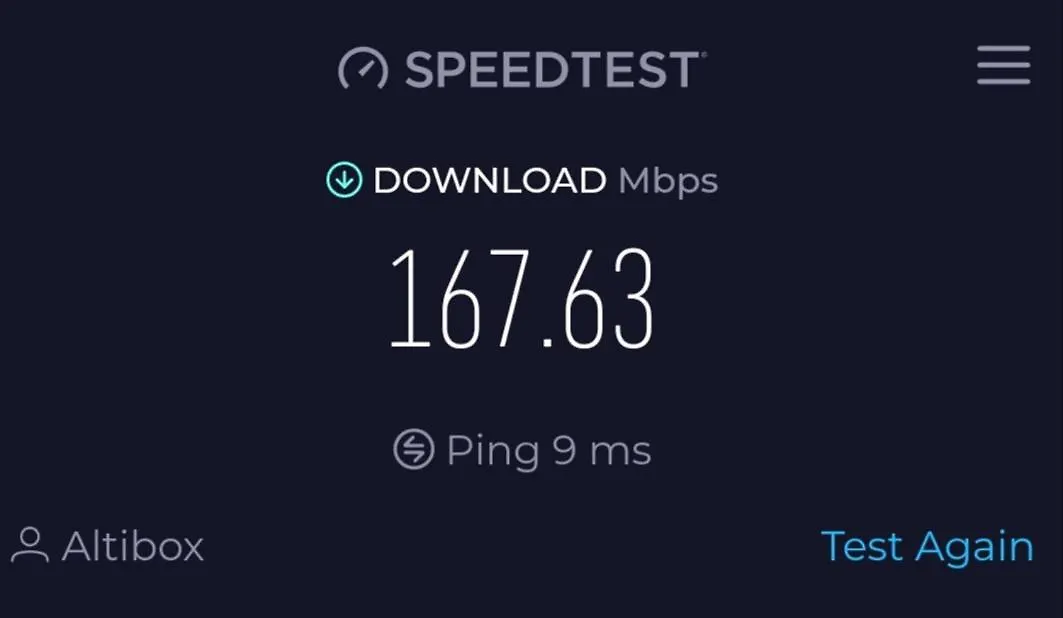Select the 9 ping value digit
The width and height of the screenshot is (1063, 618).
tap(565, 451)
